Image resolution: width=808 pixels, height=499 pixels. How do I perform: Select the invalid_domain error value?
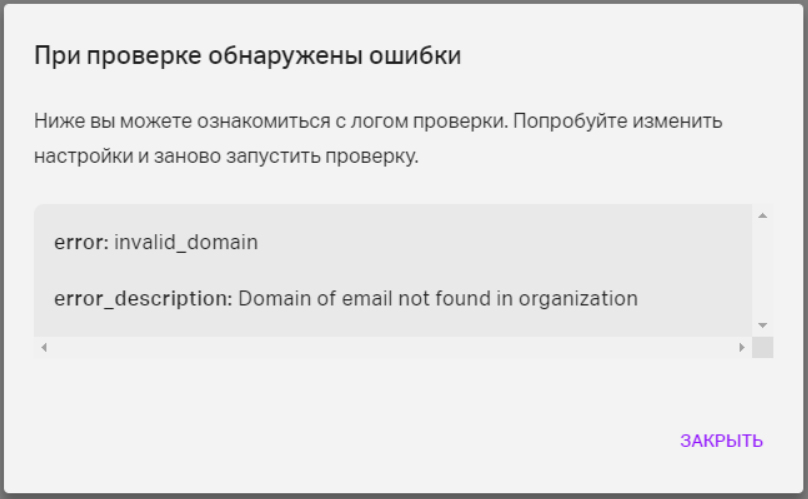pos(186,242)
